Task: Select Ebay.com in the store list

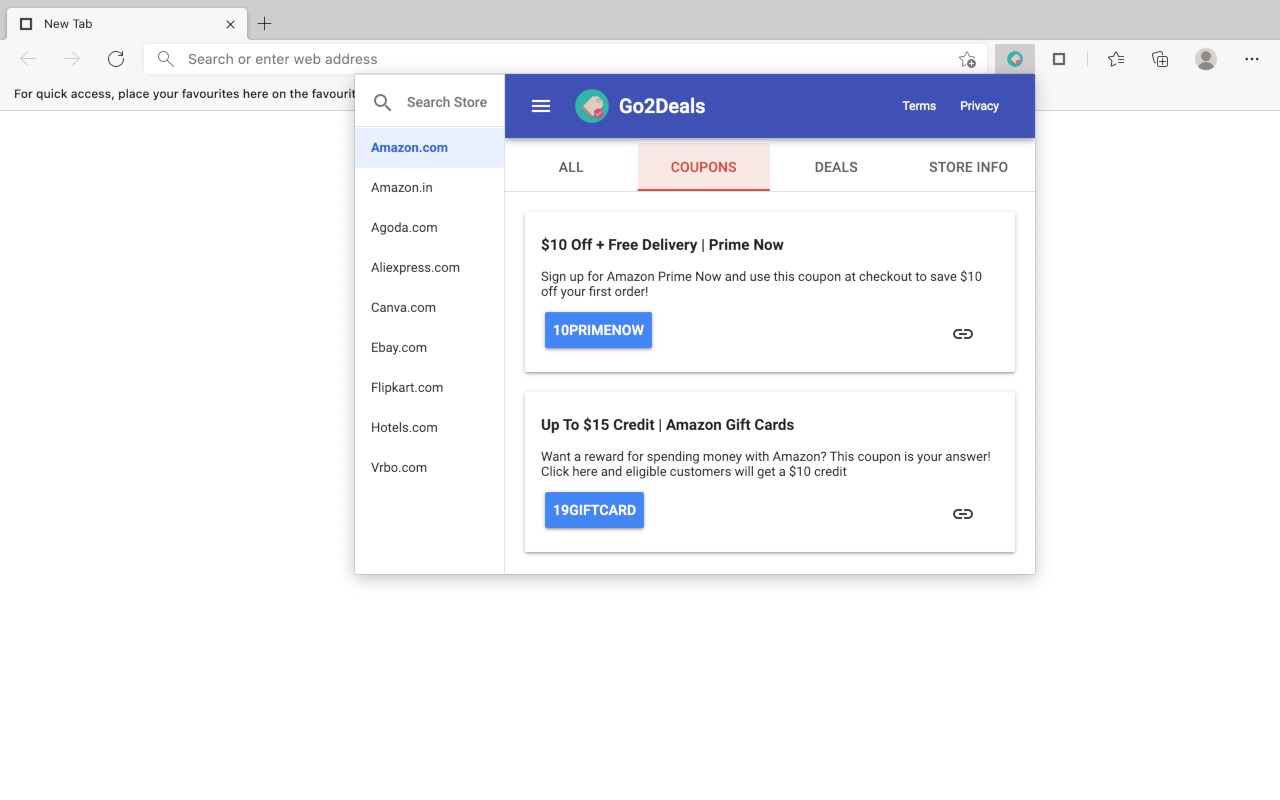Action: [x=430, y=347]
